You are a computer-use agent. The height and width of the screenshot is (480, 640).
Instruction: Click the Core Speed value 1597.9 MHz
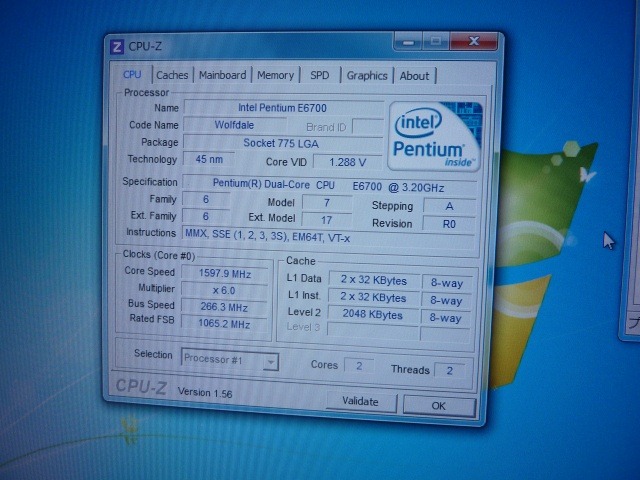tap(224, 273)
